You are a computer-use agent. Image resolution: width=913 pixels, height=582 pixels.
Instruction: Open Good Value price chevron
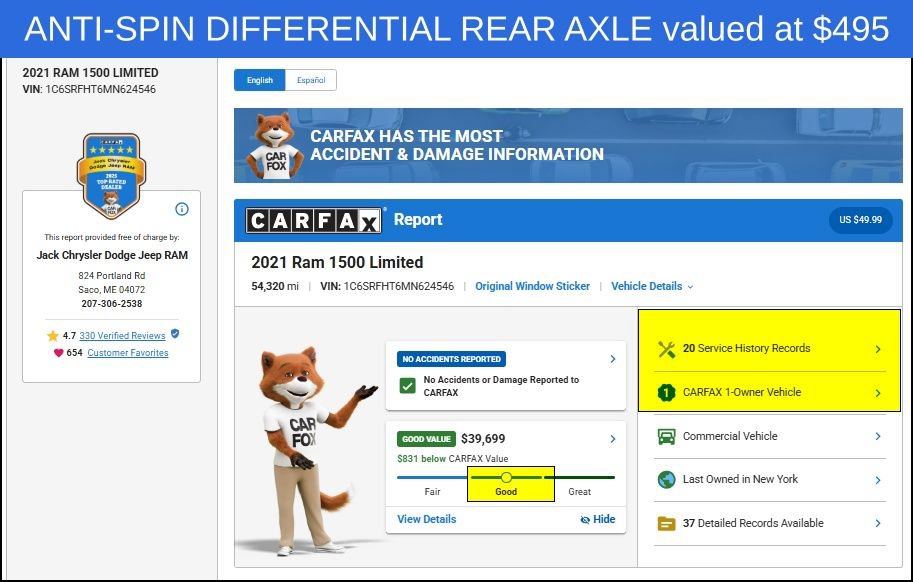[x=613, y=439]
